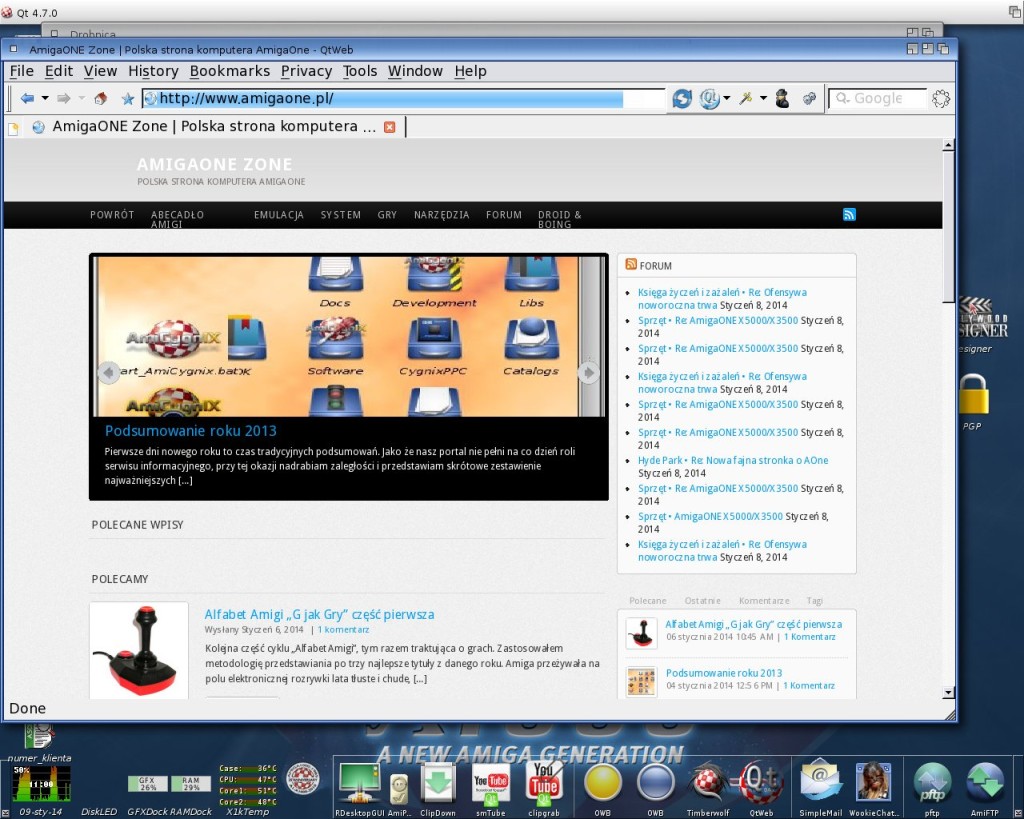
Task: Select the numer_klienta desktop file icon
Action: tap(39, 737)
